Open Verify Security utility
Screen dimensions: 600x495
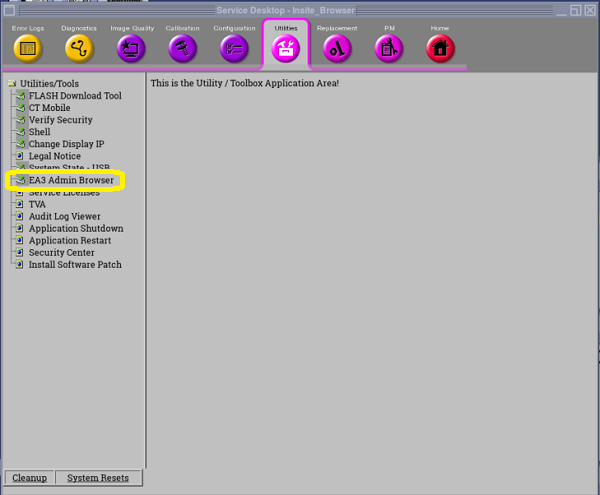[x=60, y=120]
